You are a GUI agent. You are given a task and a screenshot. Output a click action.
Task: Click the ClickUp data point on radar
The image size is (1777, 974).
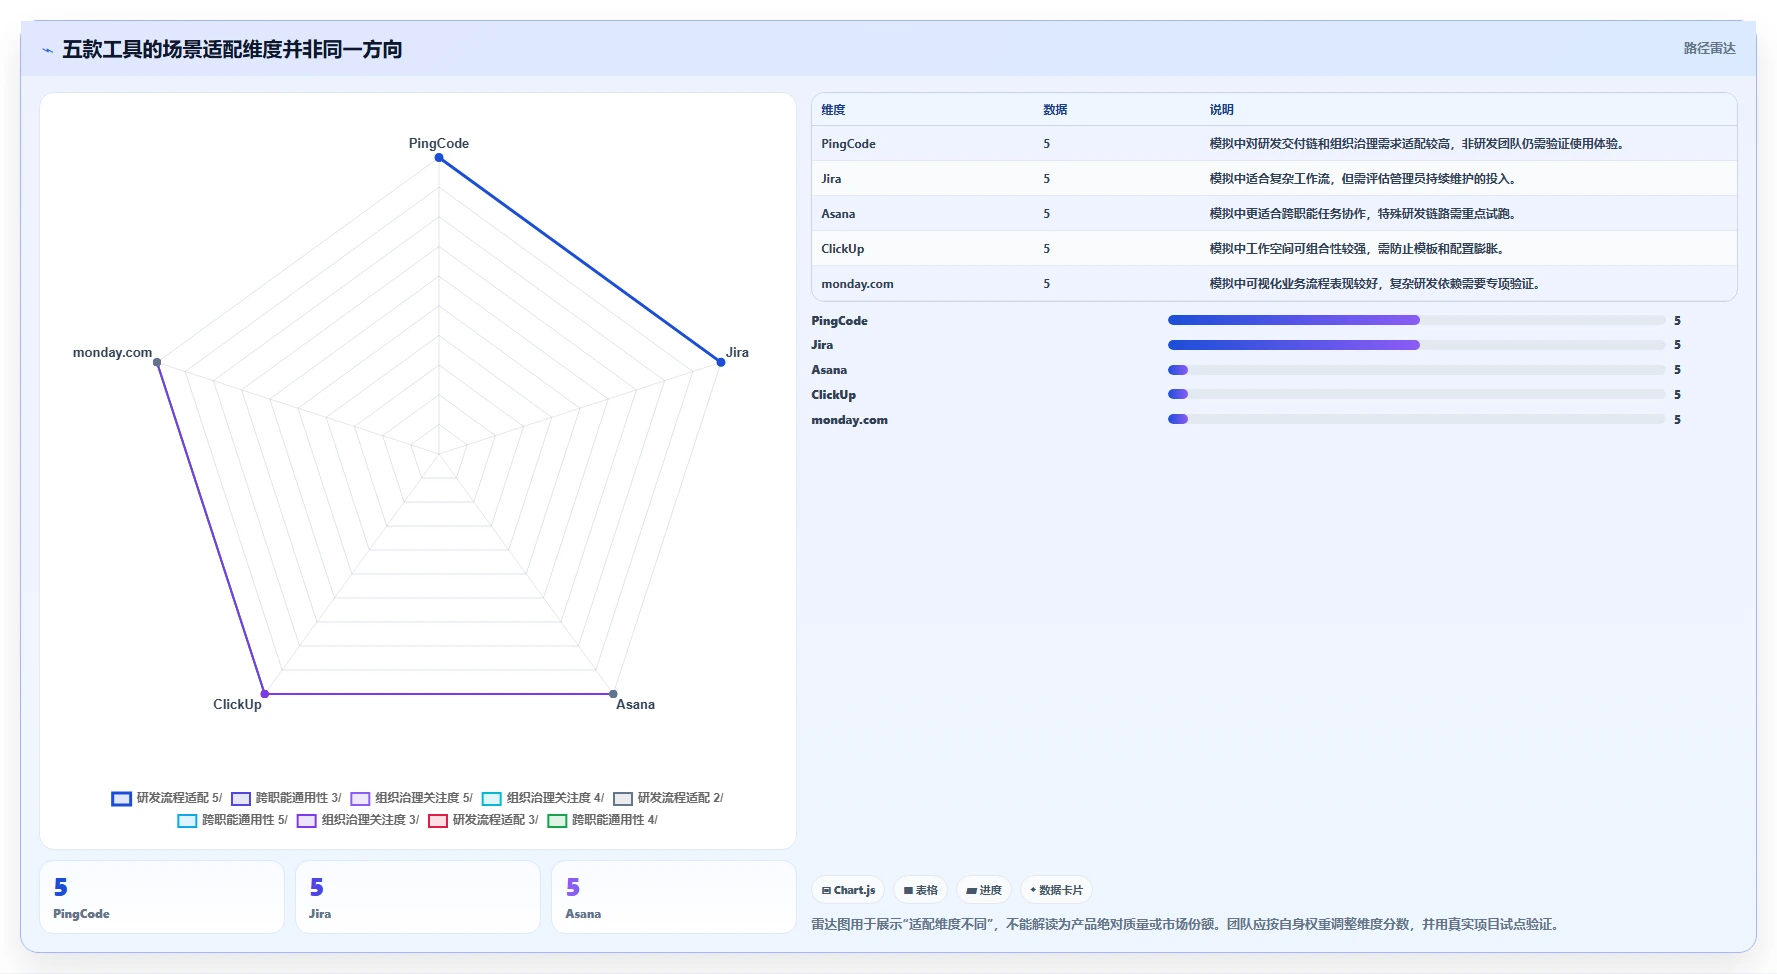(265, 693)
